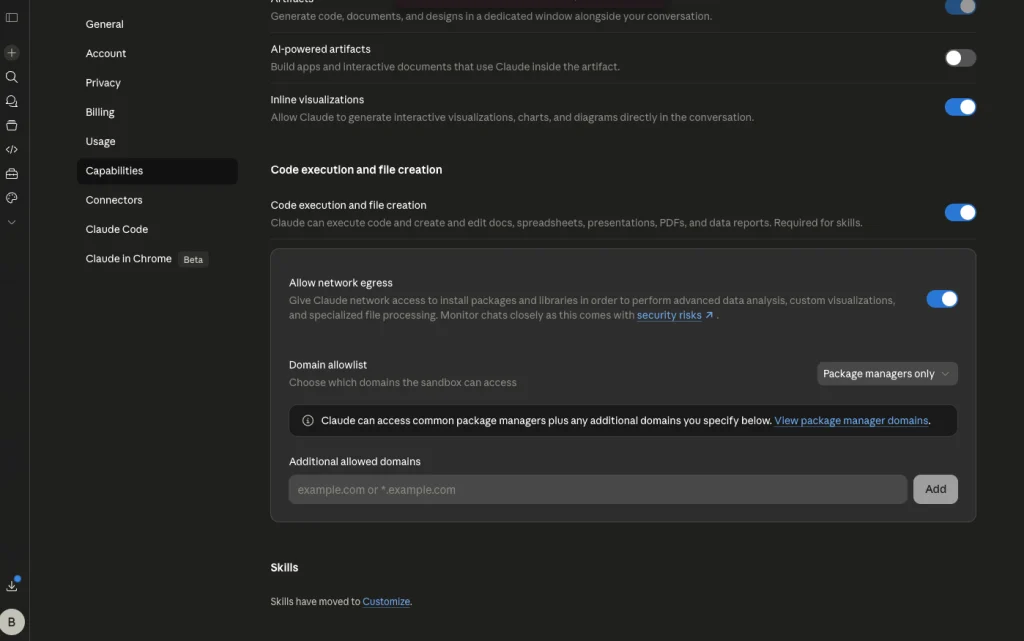Open the user avatar B
Screen dimensions: 1024x641
(x=12, y=622)
